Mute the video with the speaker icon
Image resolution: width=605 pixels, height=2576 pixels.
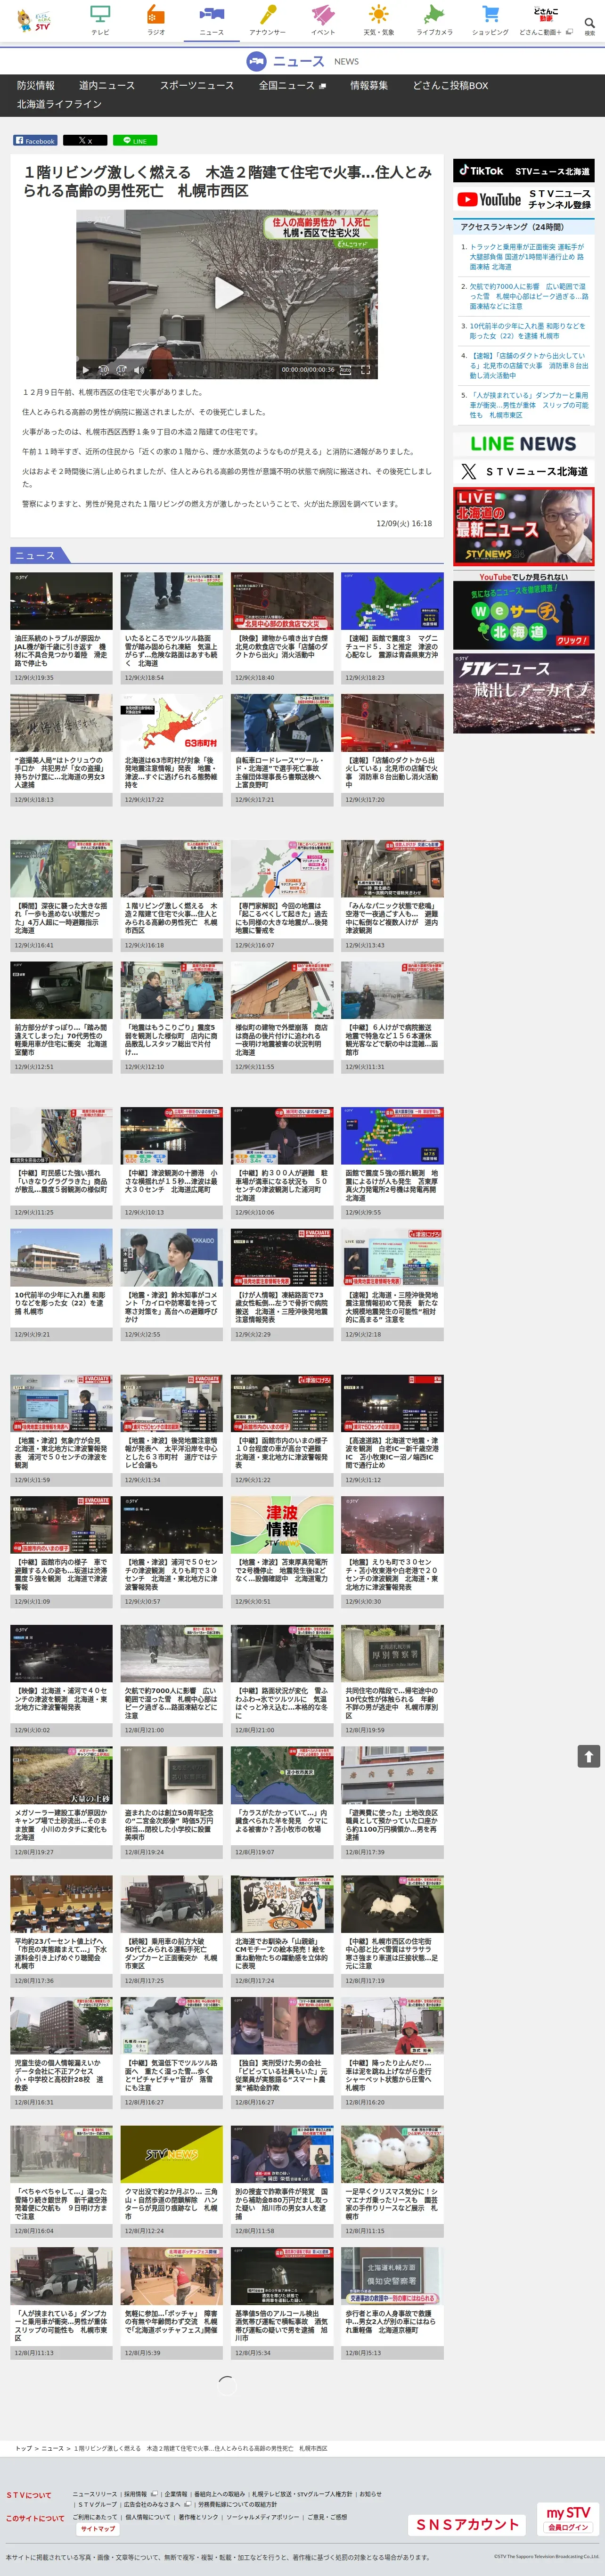pyautogui.click(x=139, y=370)
